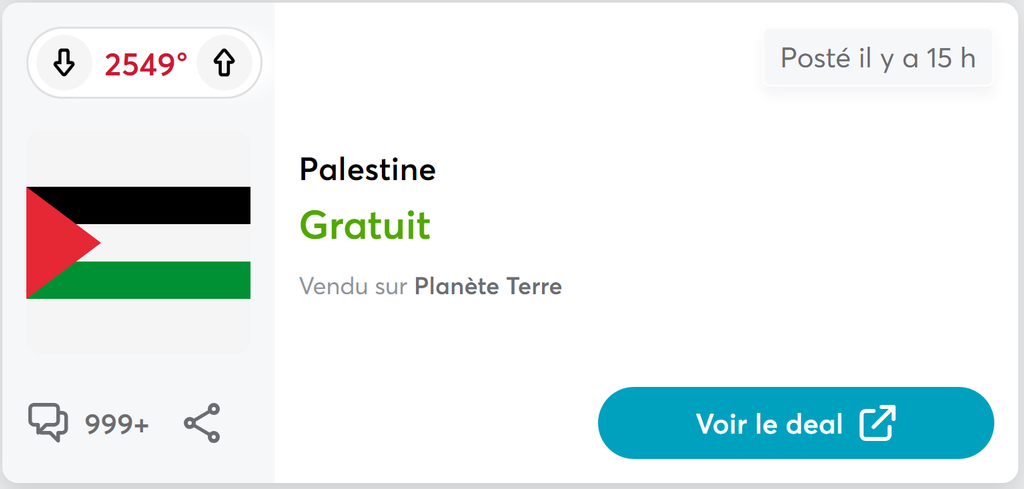The width and height of the screenshot is (1024, 489).
Task: Click the share icon
Action: (202, 423)
